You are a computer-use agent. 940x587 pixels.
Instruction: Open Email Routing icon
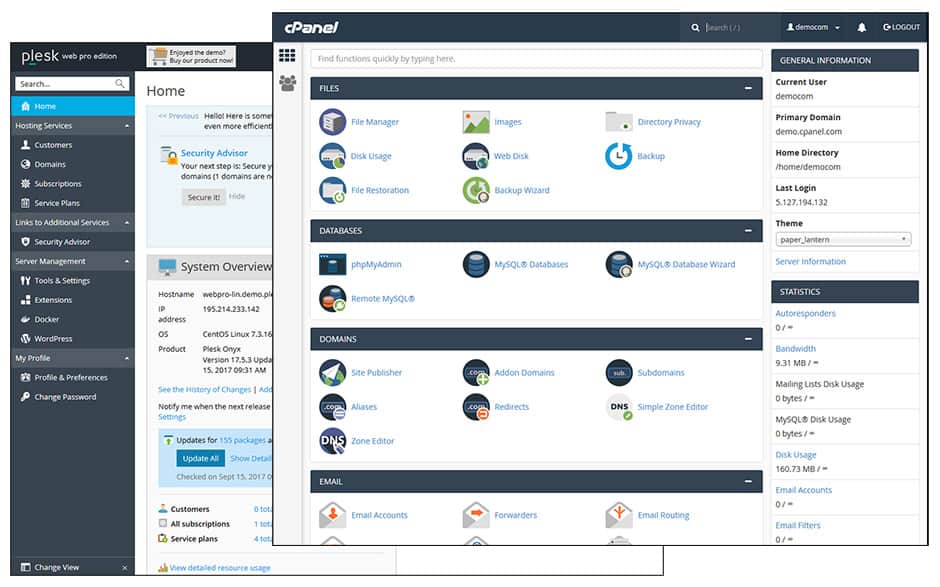tap(619, 514)
